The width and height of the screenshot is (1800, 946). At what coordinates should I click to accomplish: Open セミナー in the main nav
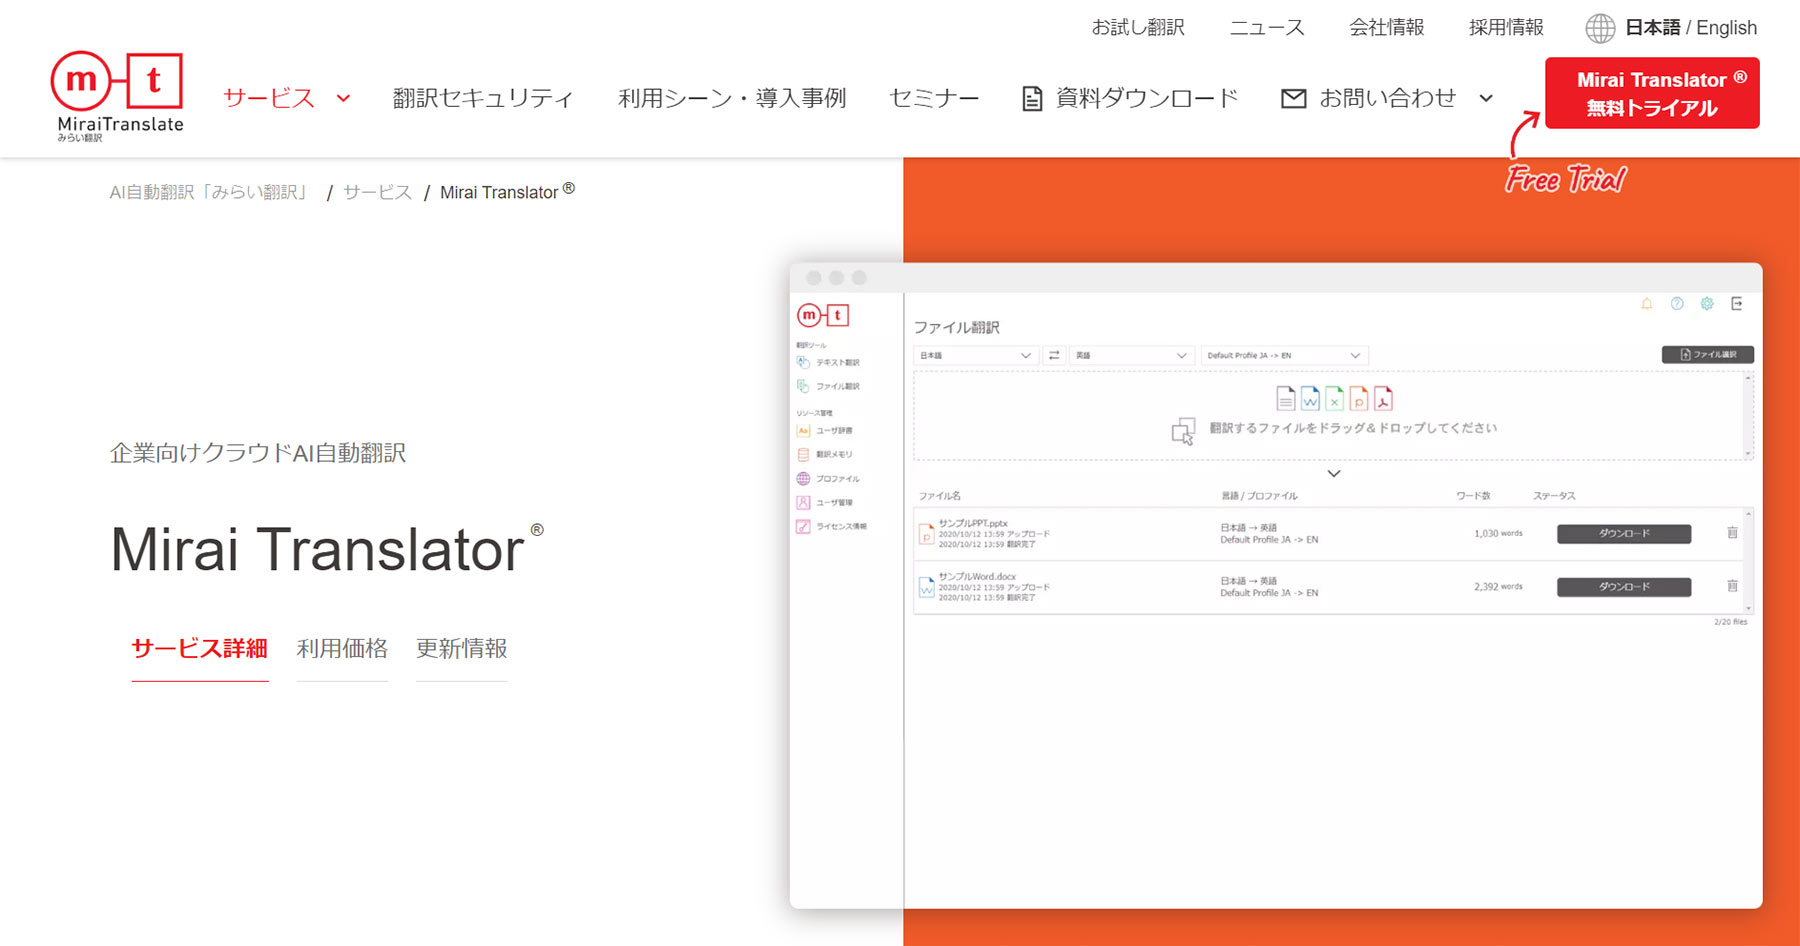click(x=934, y=98)
